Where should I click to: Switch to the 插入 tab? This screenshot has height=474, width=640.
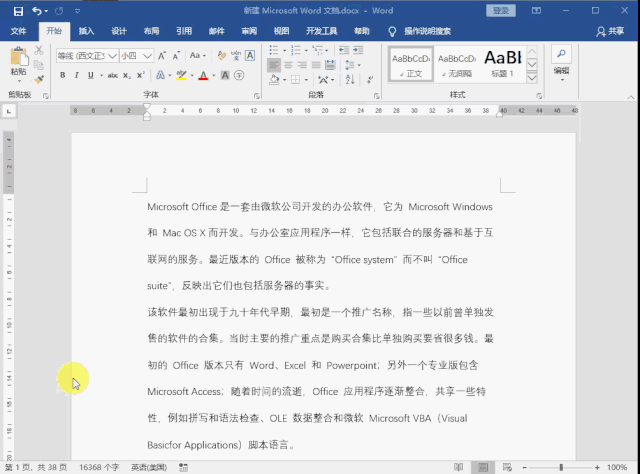[86, 31]
